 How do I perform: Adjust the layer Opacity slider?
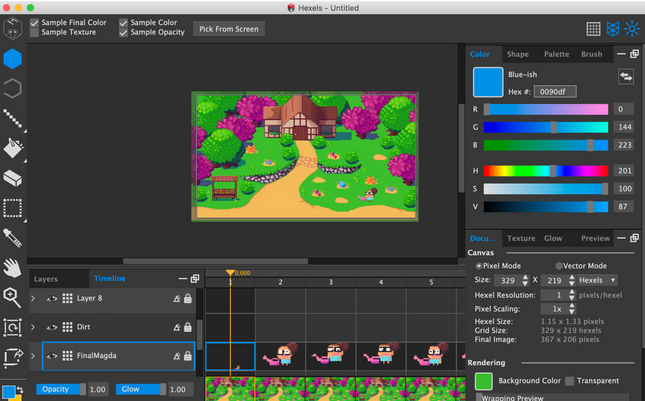click(61, 389)
